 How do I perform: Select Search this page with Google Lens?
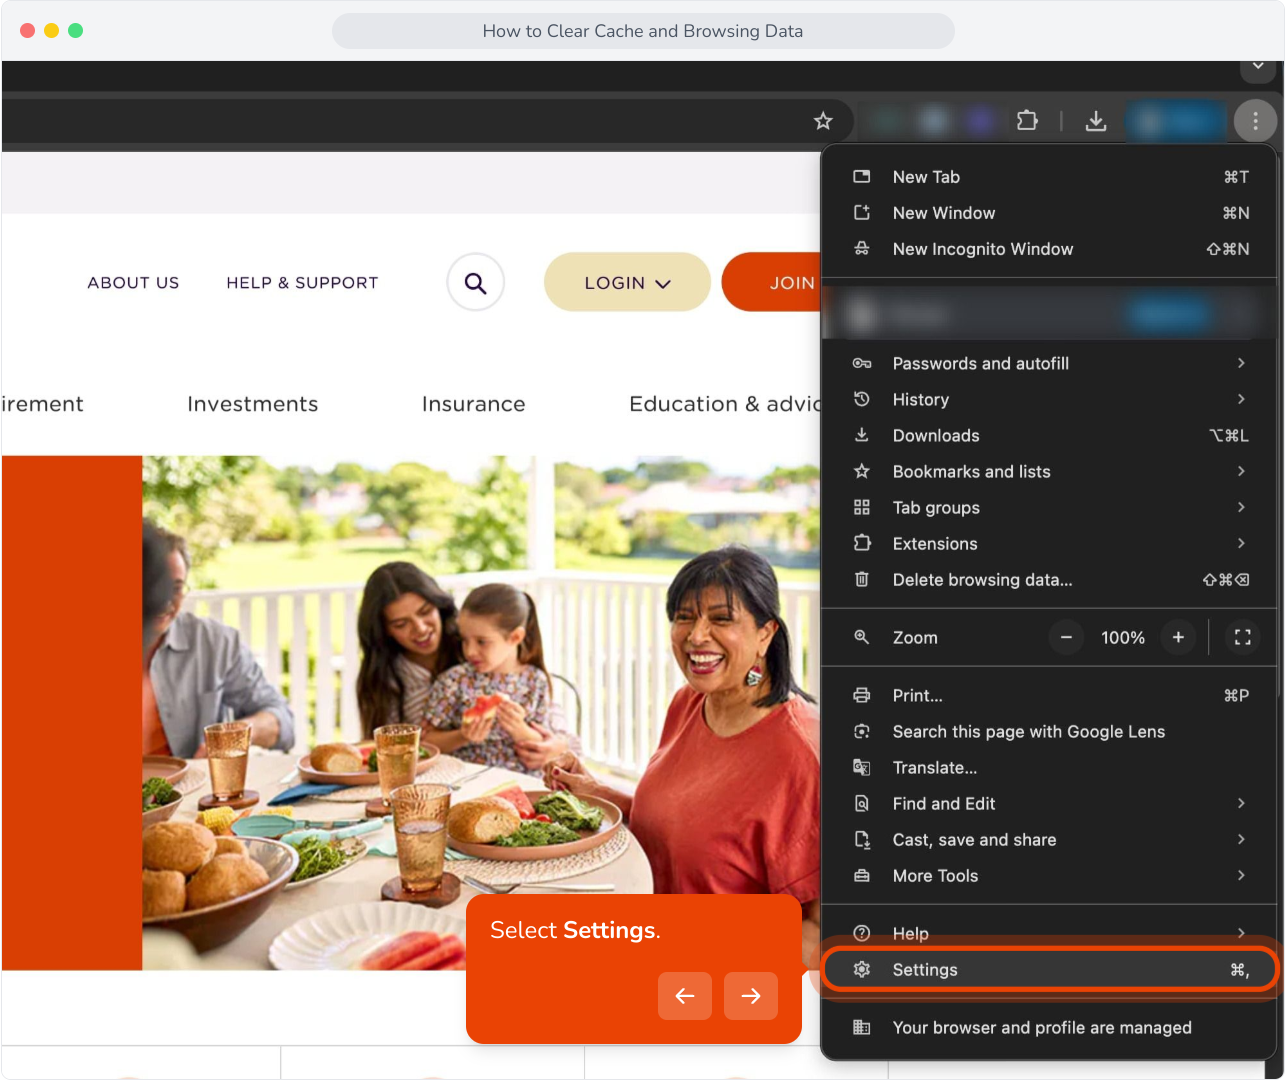pos(1049,731)
